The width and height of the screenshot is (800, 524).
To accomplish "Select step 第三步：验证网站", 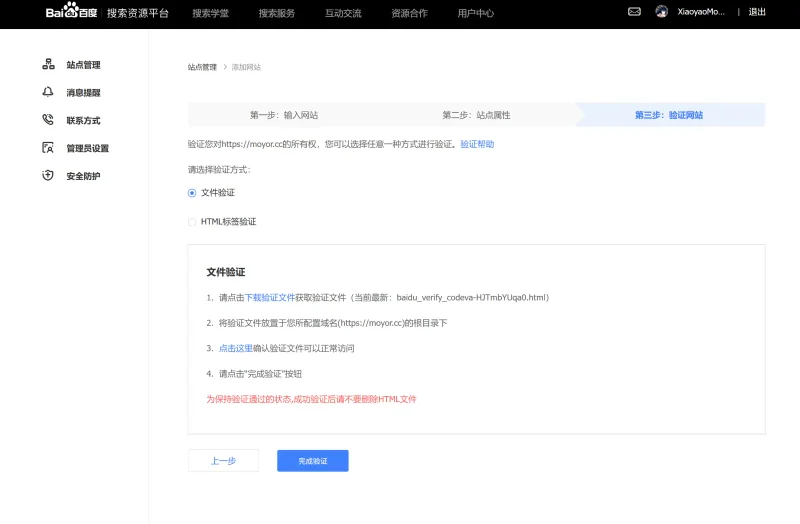I will [669, 115].
